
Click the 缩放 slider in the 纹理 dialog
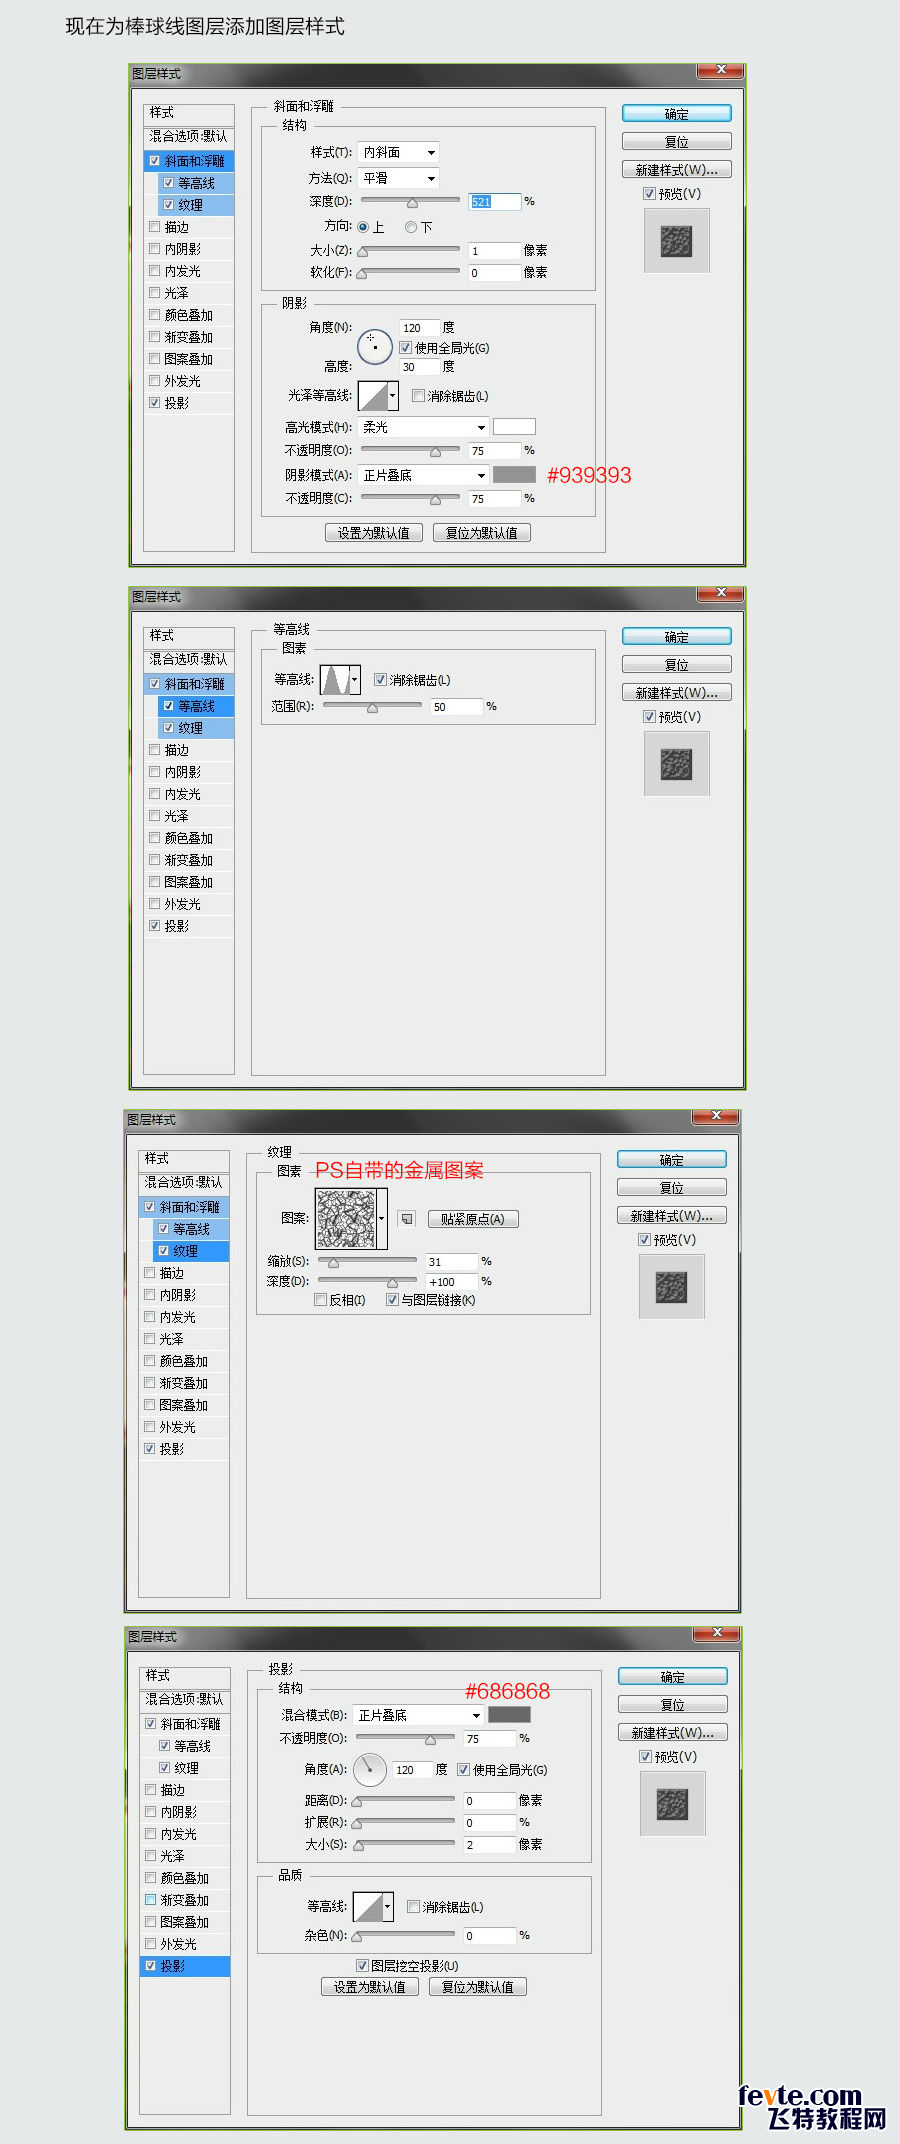pos(367,1262)
